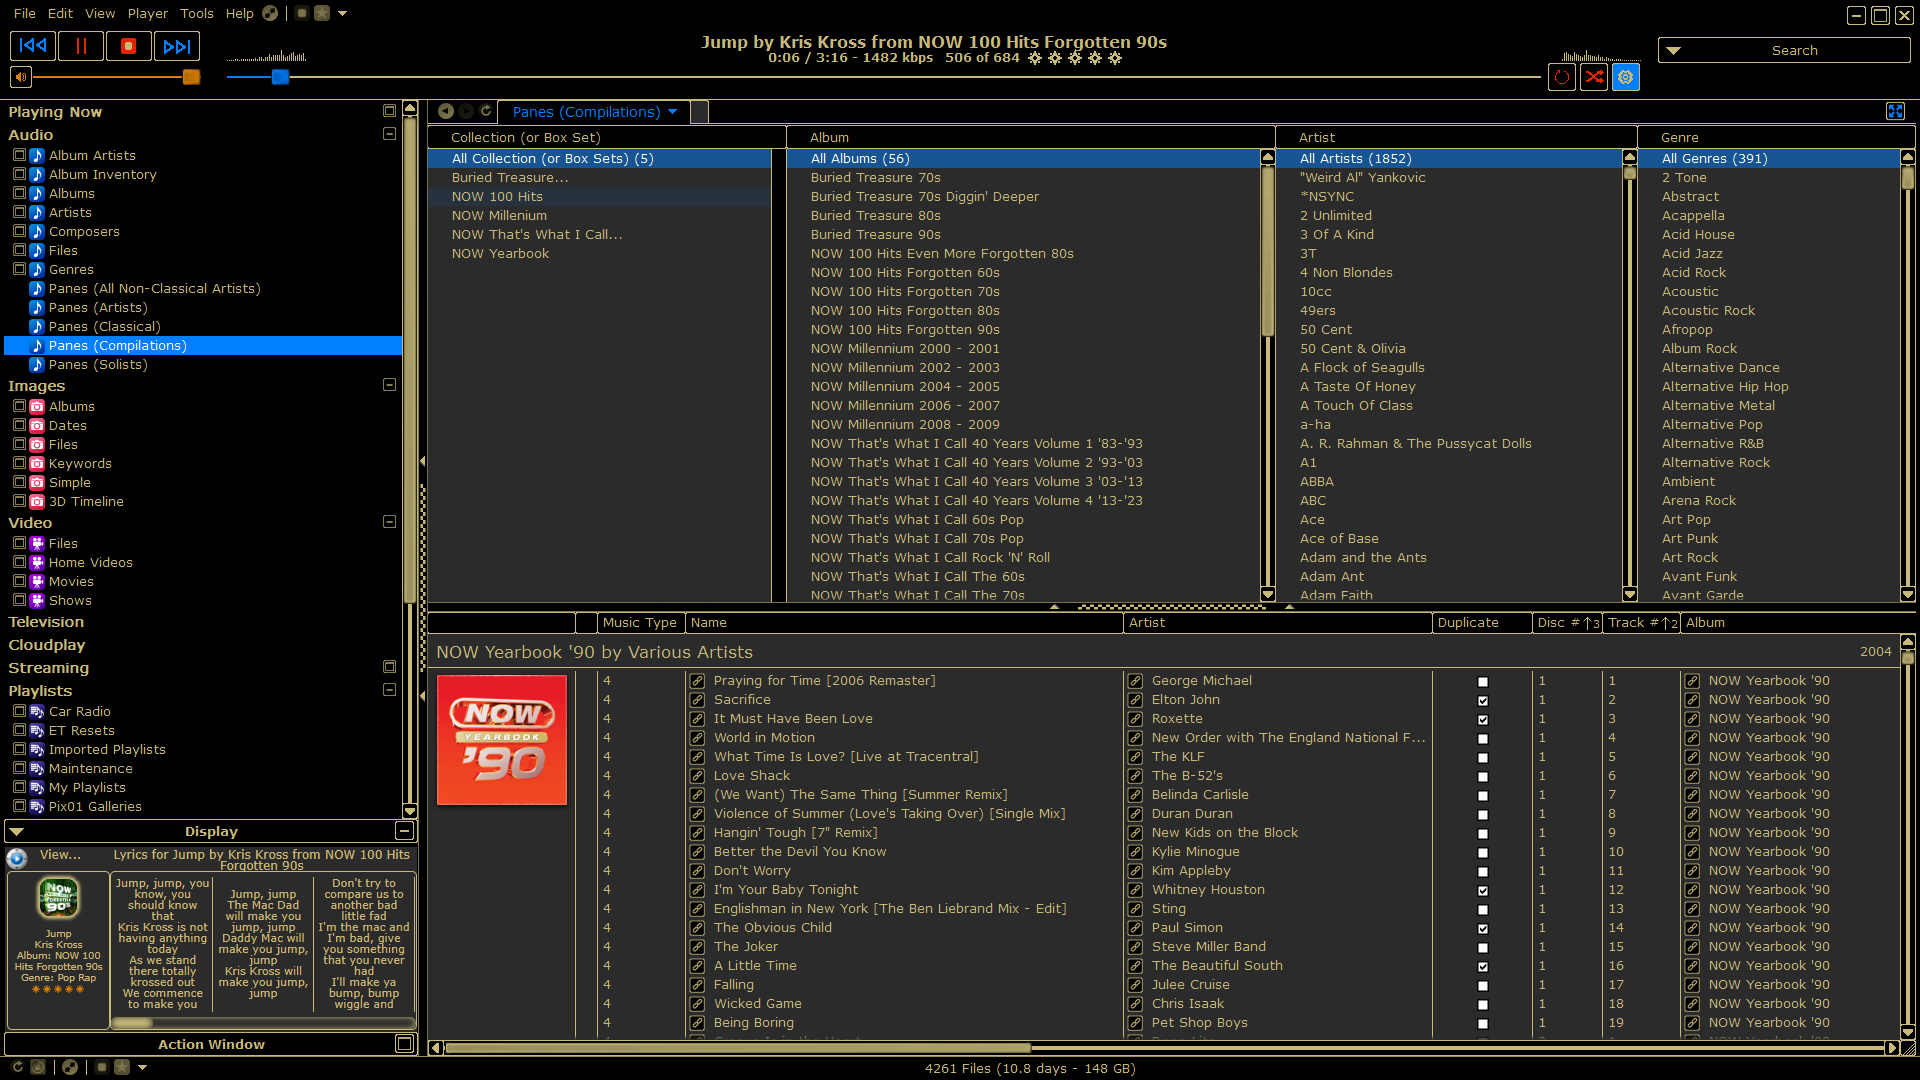Viewport: 1920px width, 1080px height.
Task: Open the Edit menu
Action: (60, 13)
